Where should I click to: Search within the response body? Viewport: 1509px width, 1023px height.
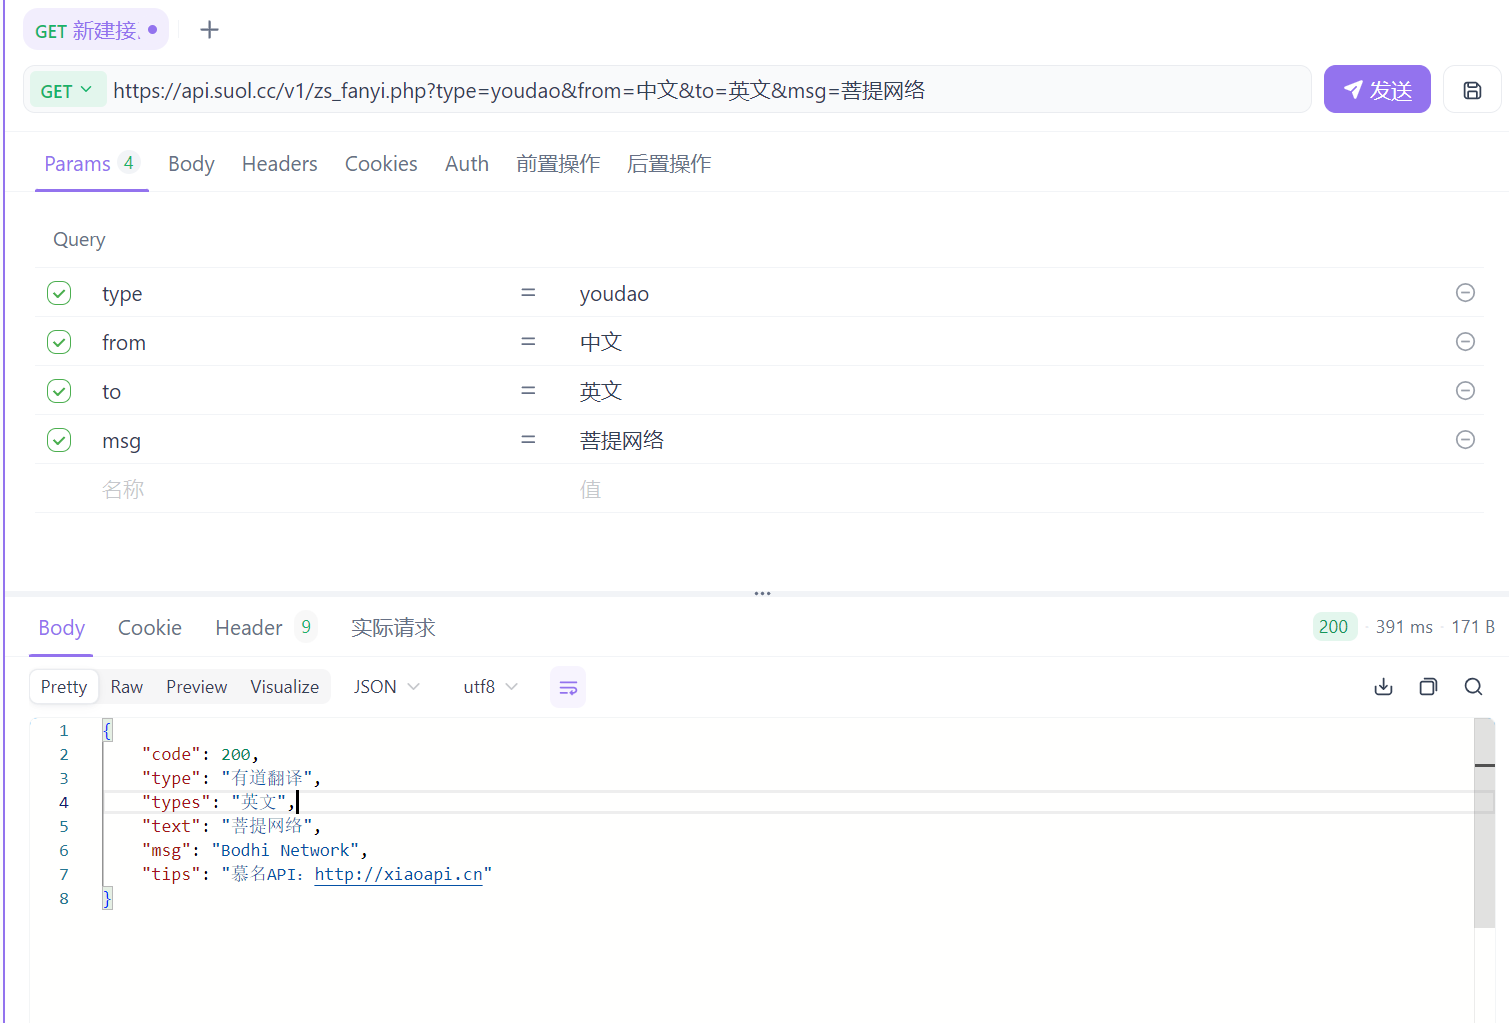(x=1473, y=687)
